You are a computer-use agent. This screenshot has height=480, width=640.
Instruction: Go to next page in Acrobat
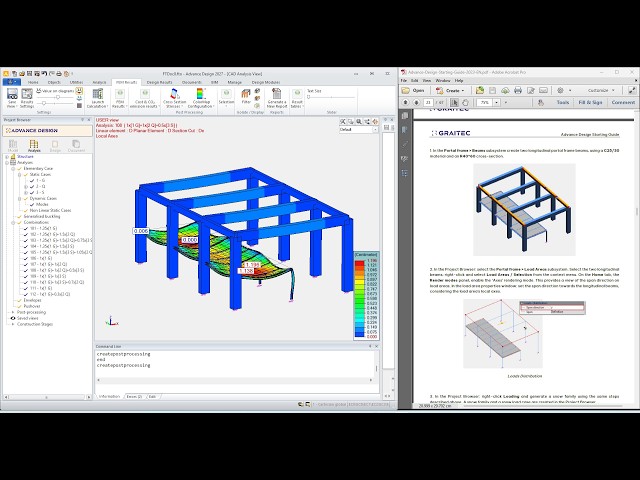(416, 102)
